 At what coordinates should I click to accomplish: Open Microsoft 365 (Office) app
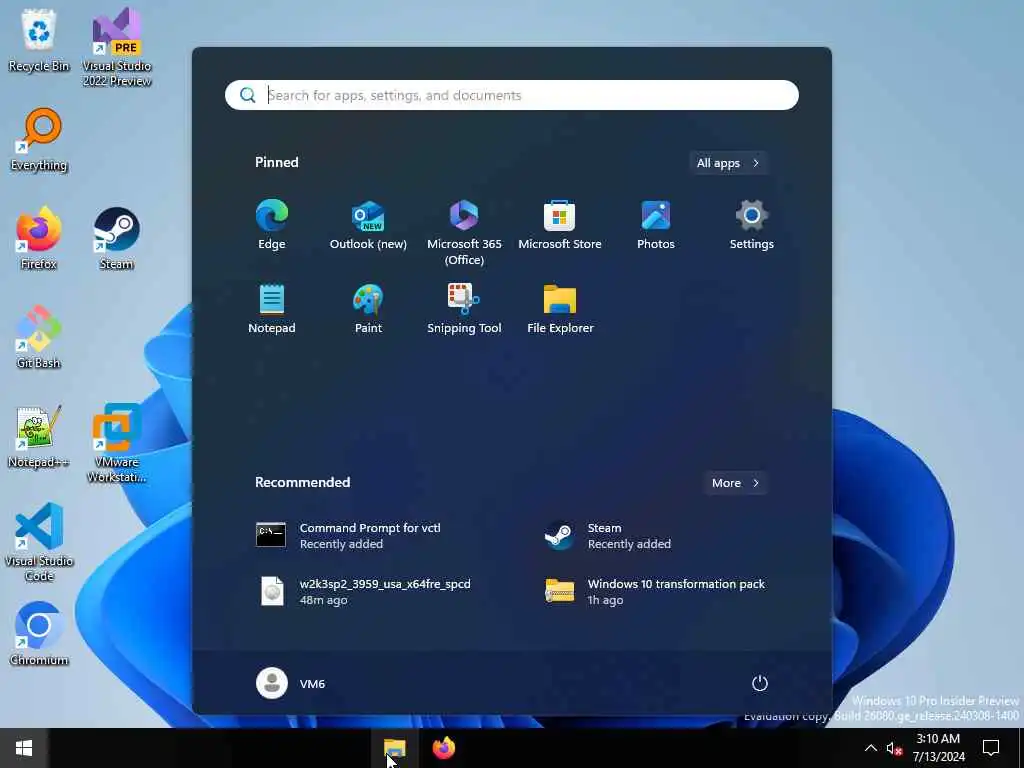coord(464,232)
